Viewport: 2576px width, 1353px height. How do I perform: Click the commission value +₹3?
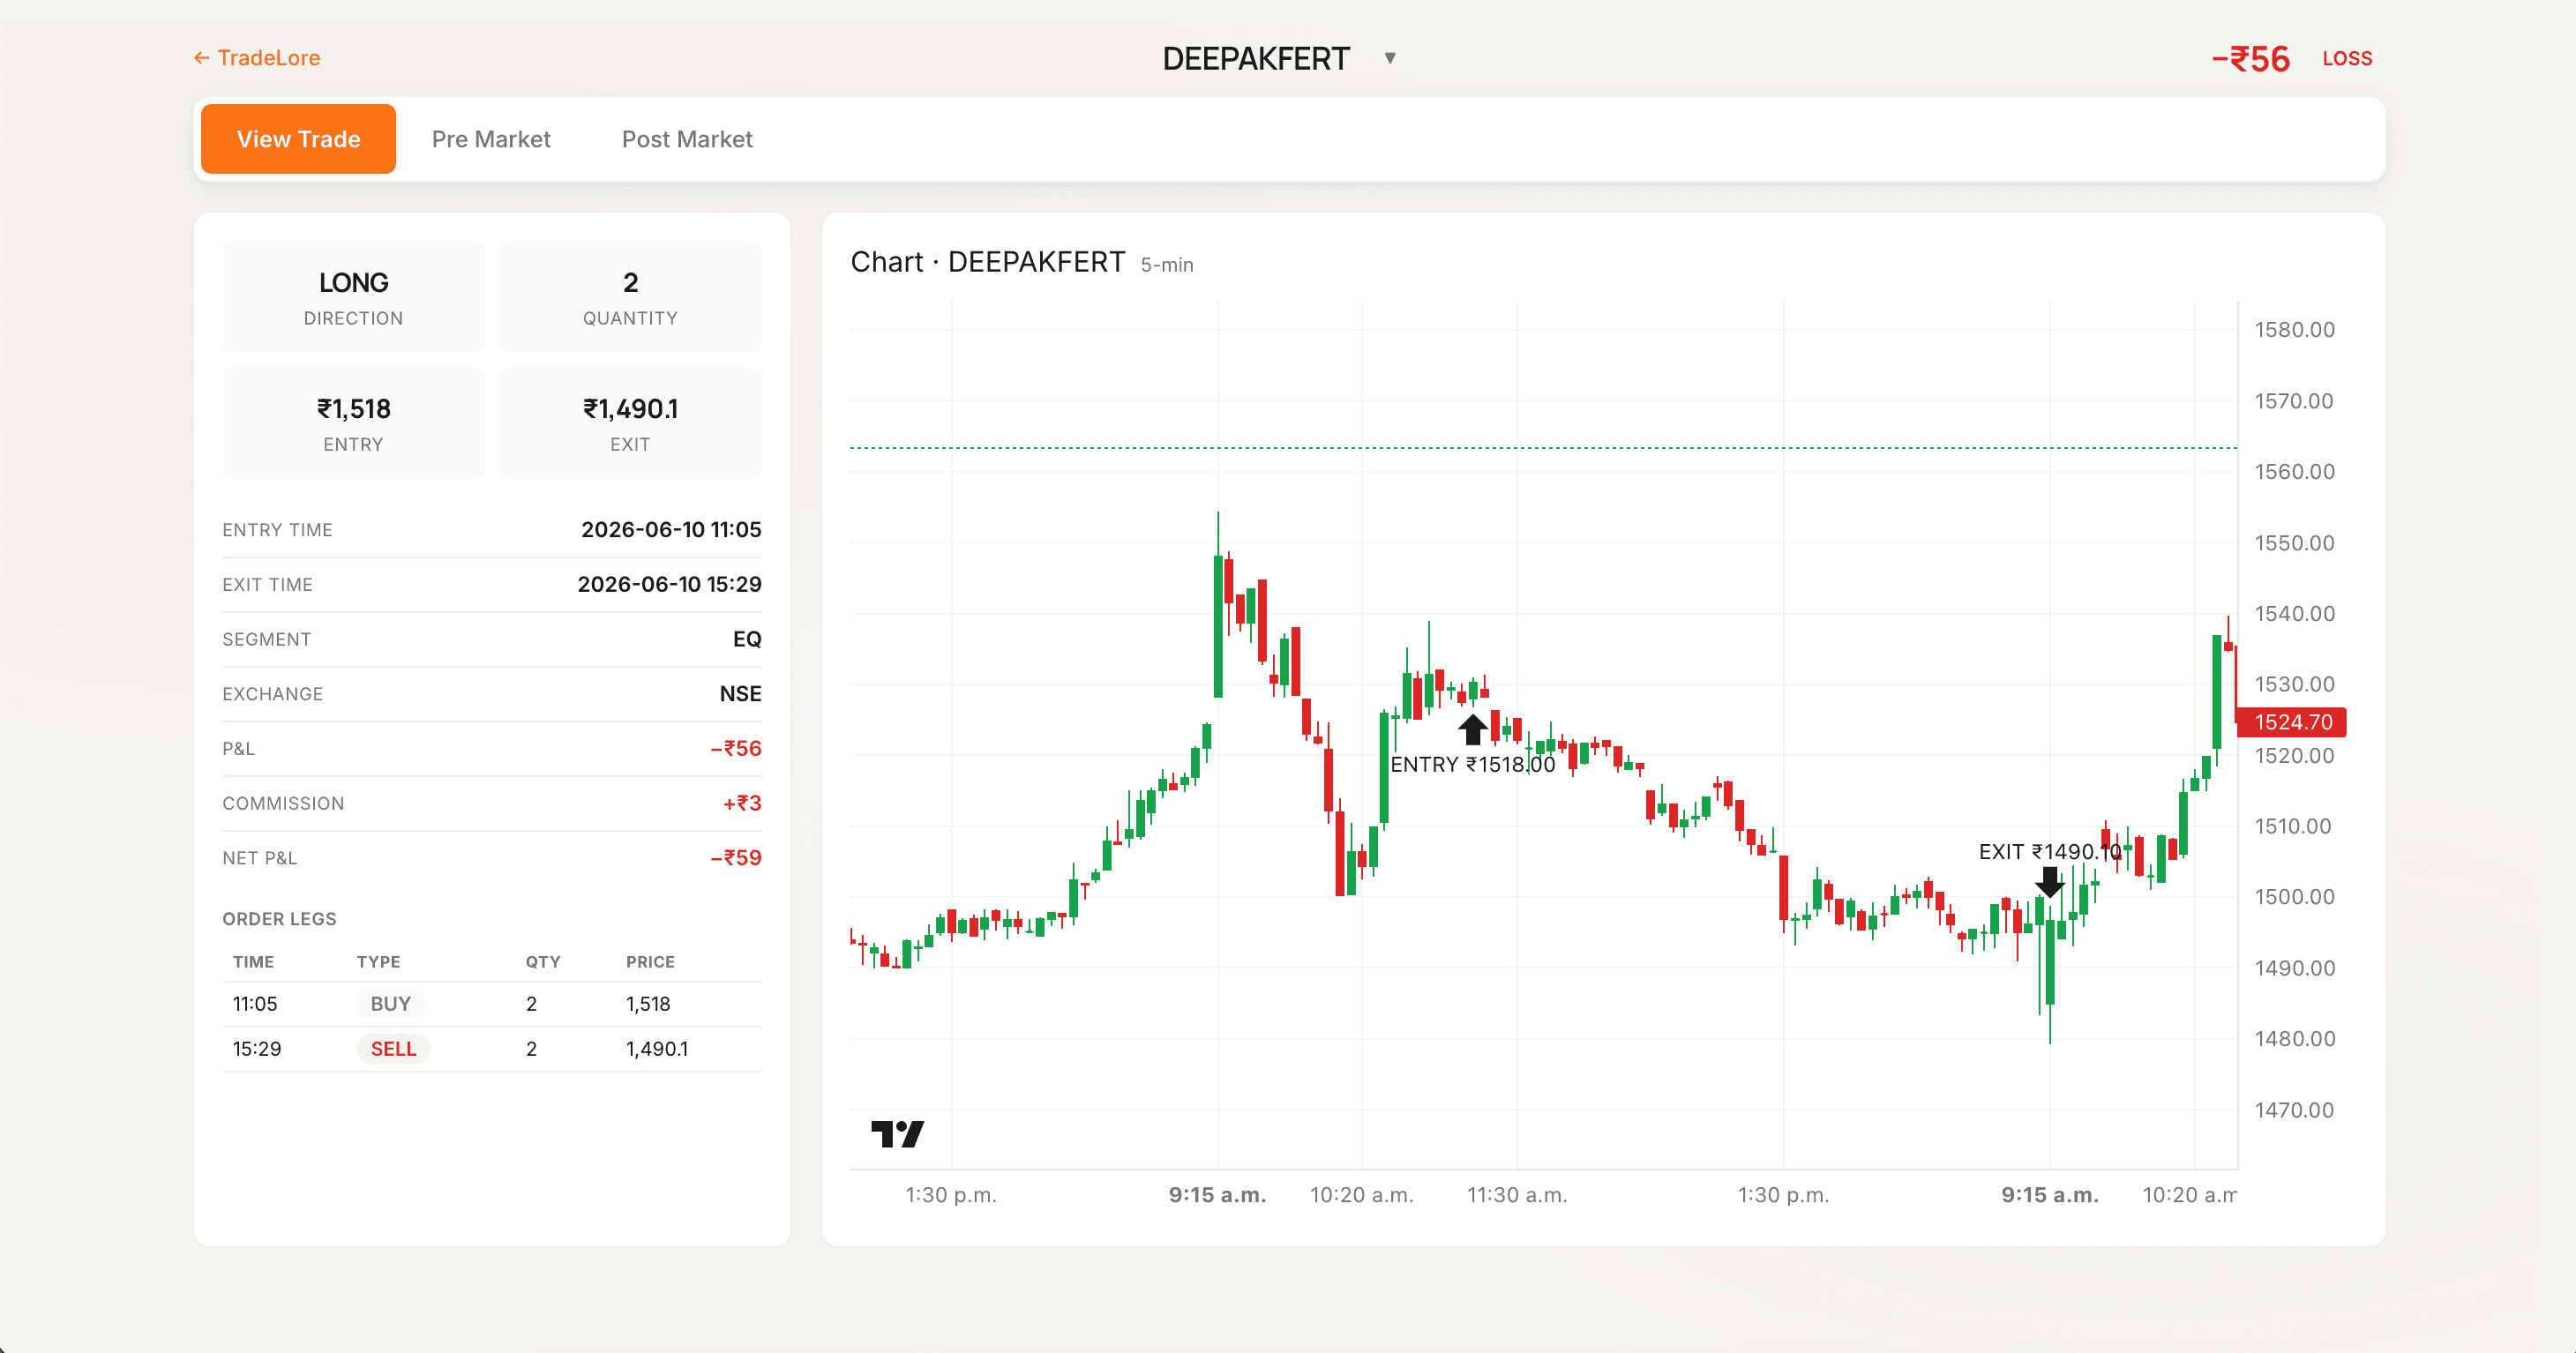(742, 803)
